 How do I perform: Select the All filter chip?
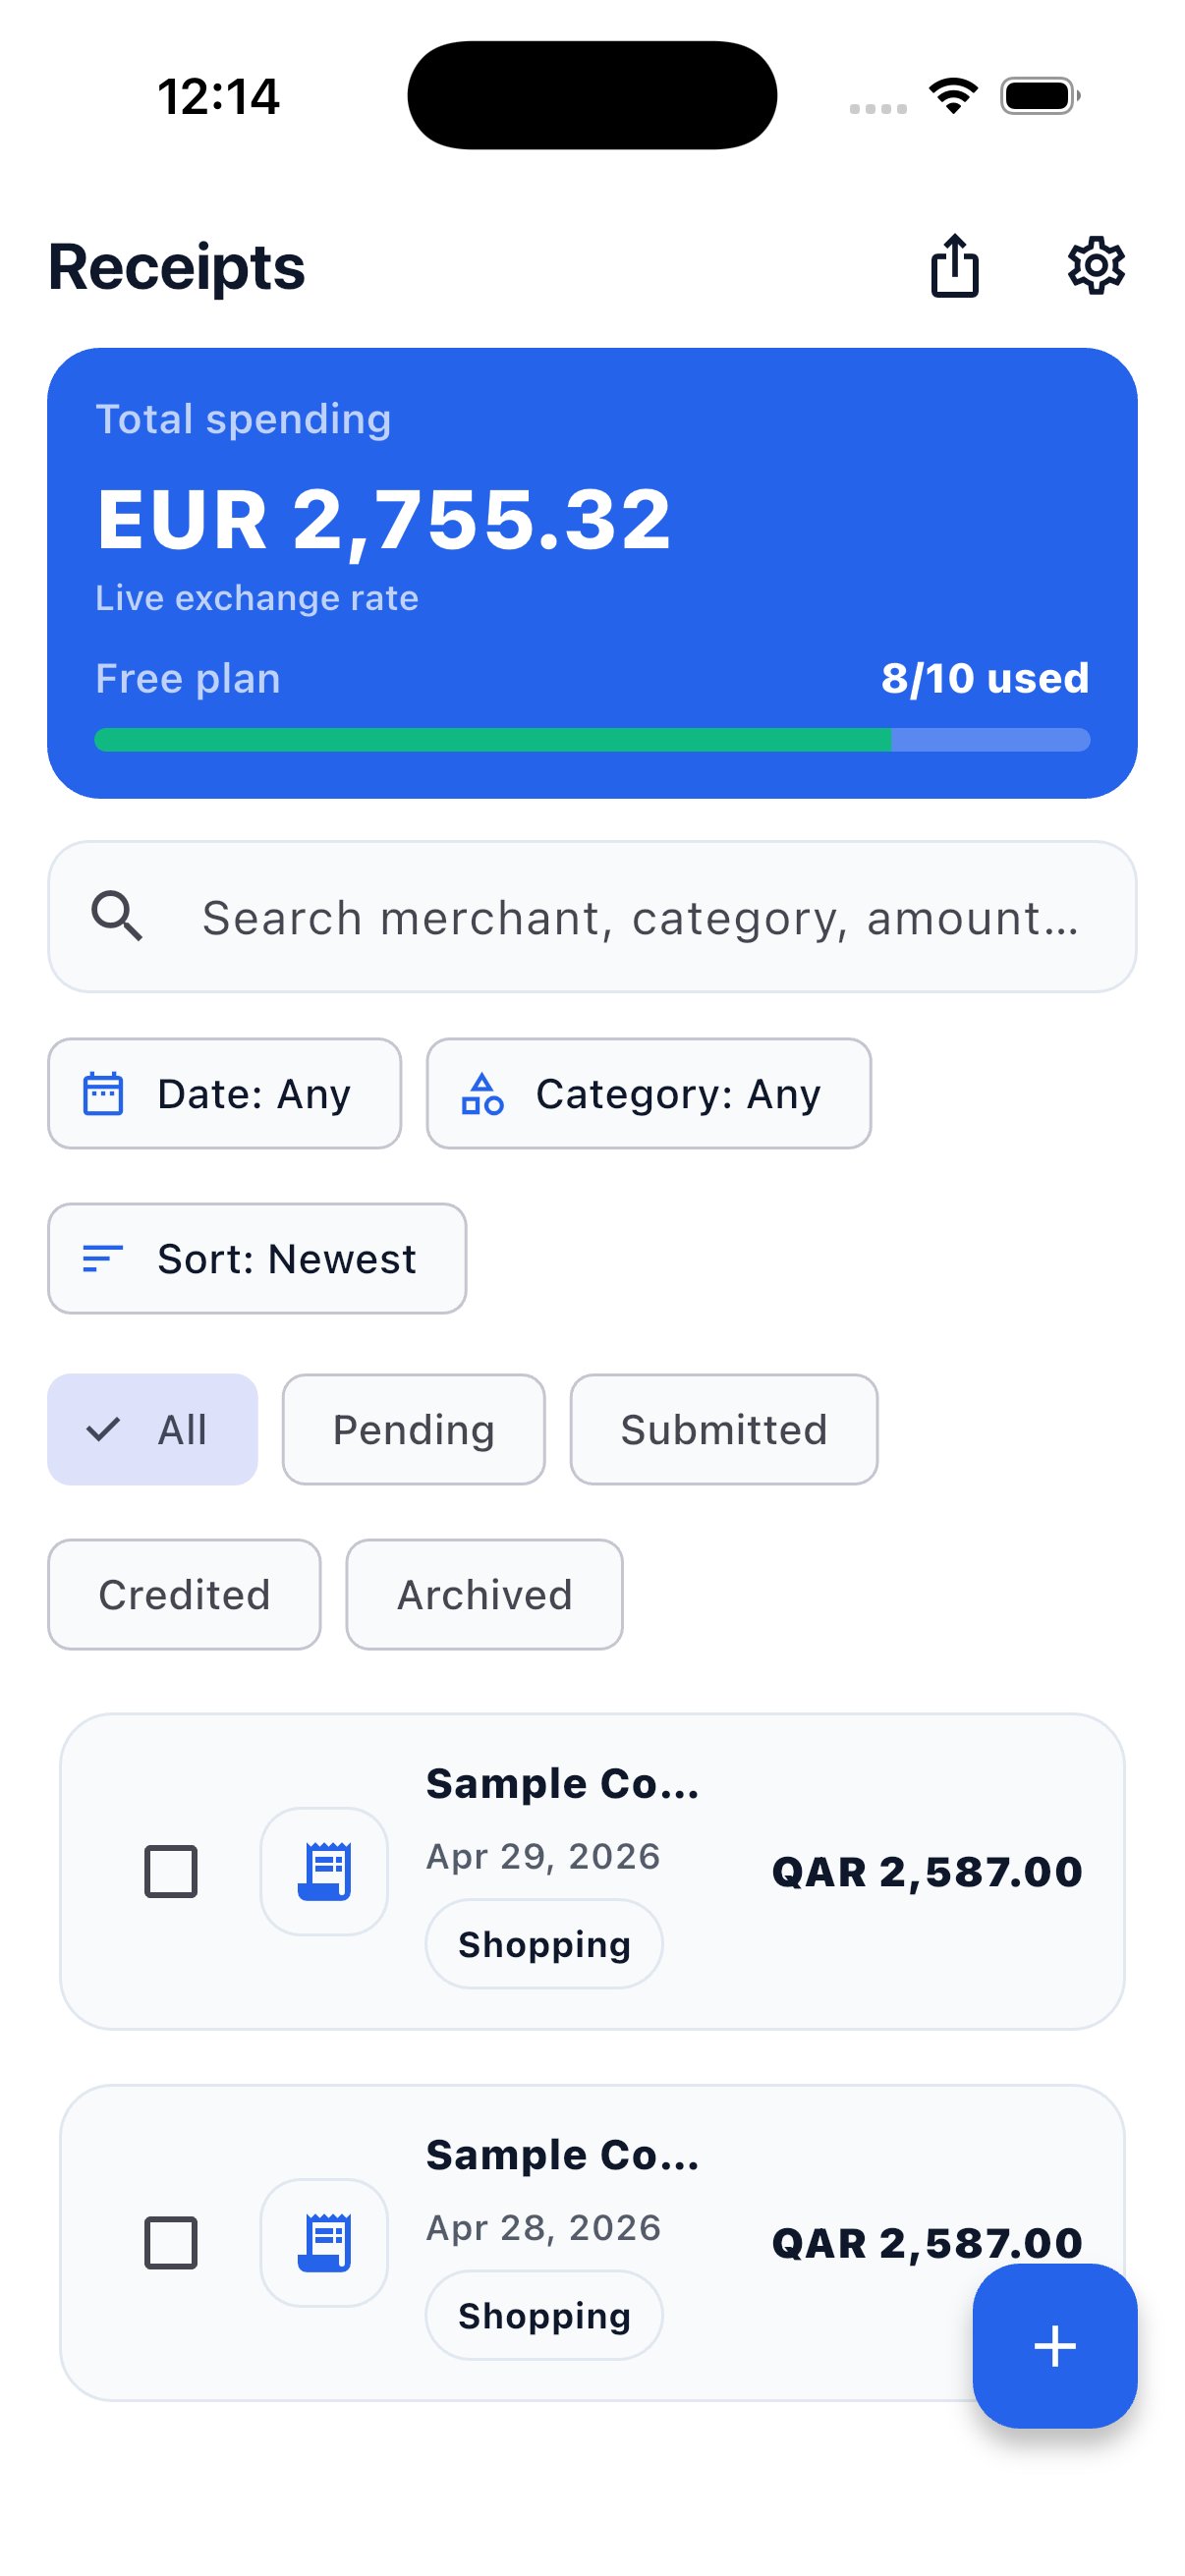coord(152,1428)
